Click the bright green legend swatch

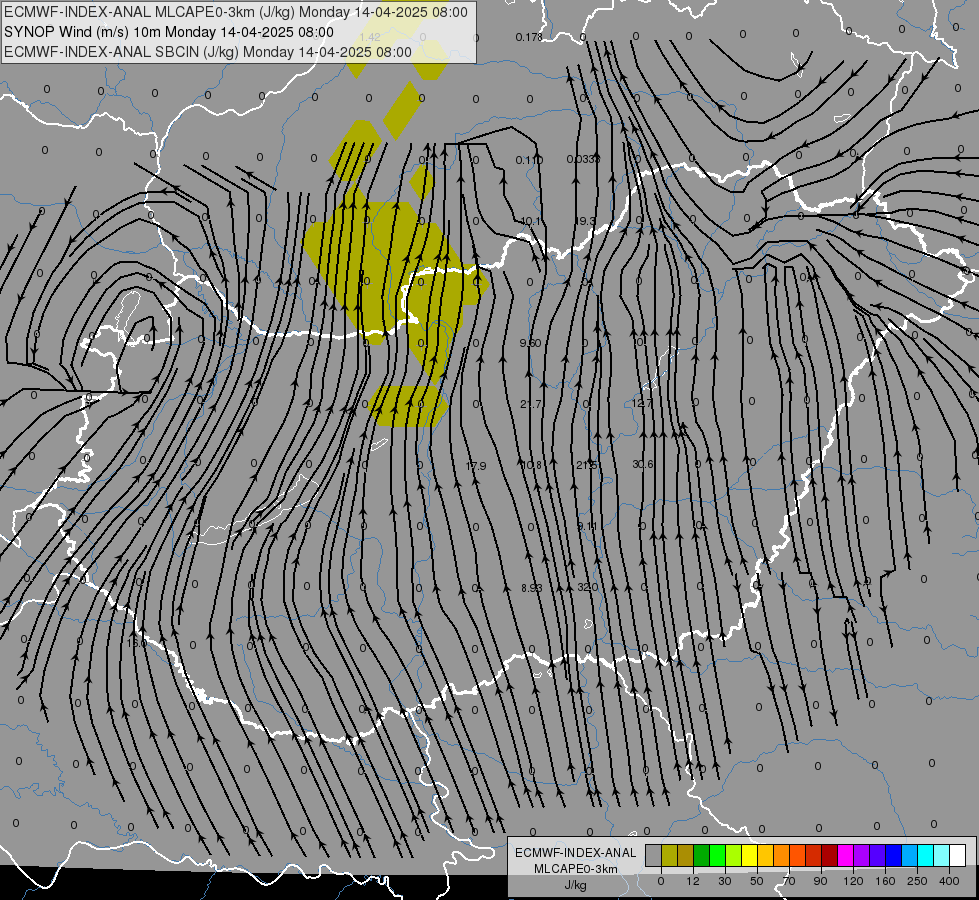click(717, 855)
